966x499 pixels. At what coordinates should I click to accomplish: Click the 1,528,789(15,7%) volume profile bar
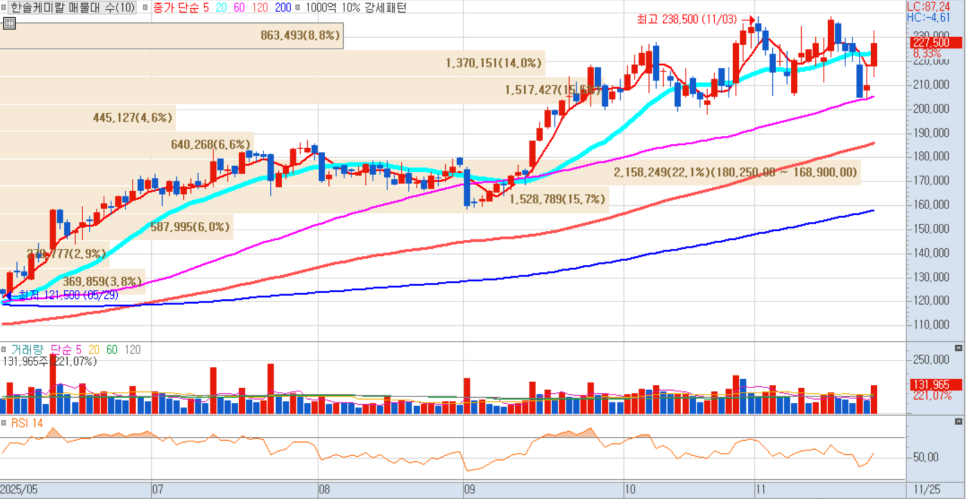coord(304,200)
